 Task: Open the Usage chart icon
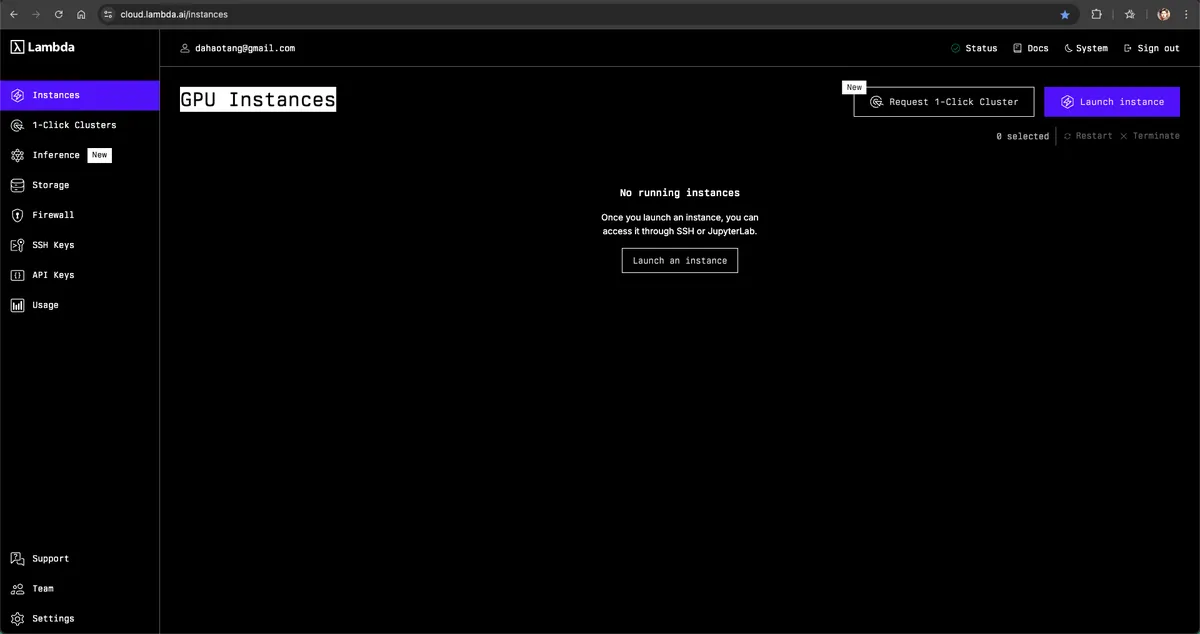click(x=17, y=306)
